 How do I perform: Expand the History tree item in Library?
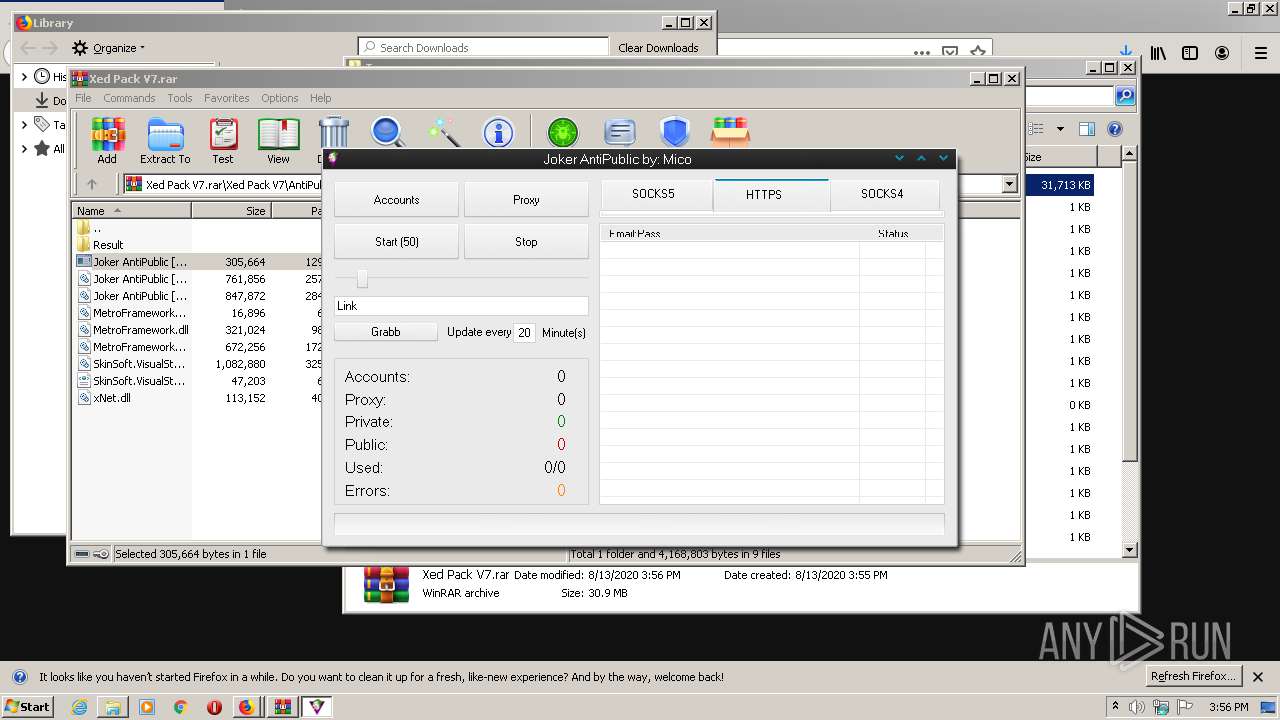(24, 77)
